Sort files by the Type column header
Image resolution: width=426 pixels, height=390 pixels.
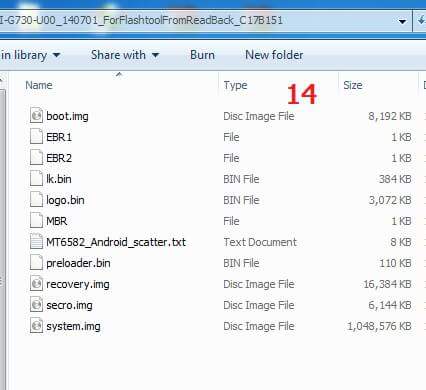point(235,85)
